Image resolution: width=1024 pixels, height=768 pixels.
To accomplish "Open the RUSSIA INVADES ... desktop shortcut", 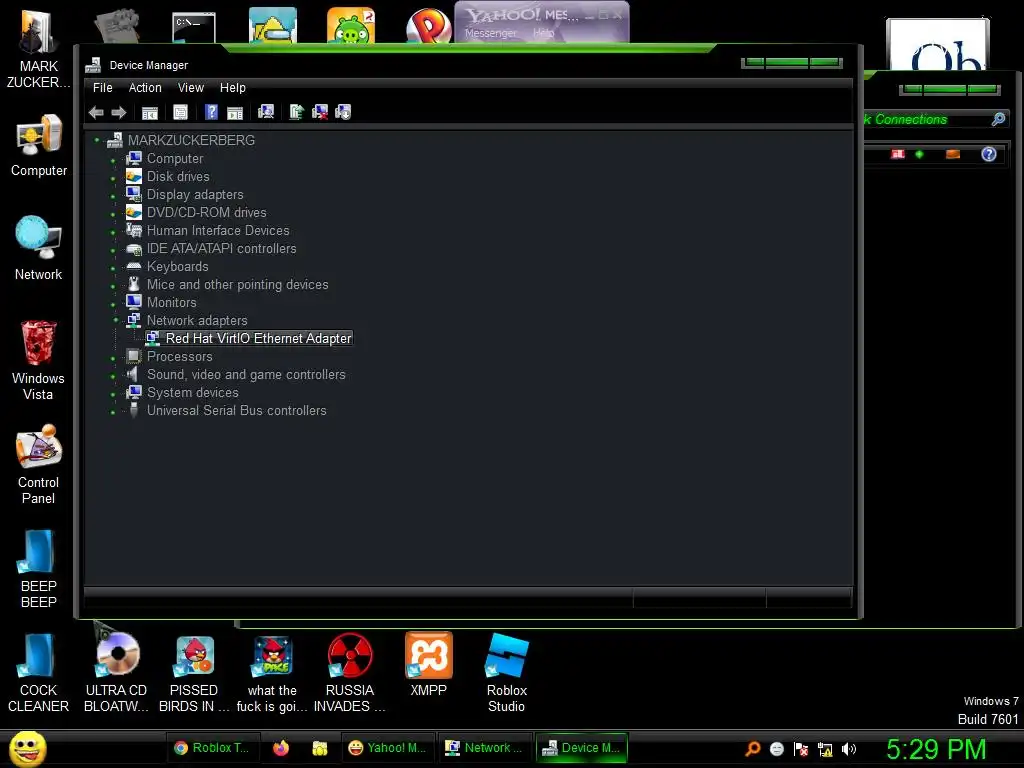I will [349, 671].
